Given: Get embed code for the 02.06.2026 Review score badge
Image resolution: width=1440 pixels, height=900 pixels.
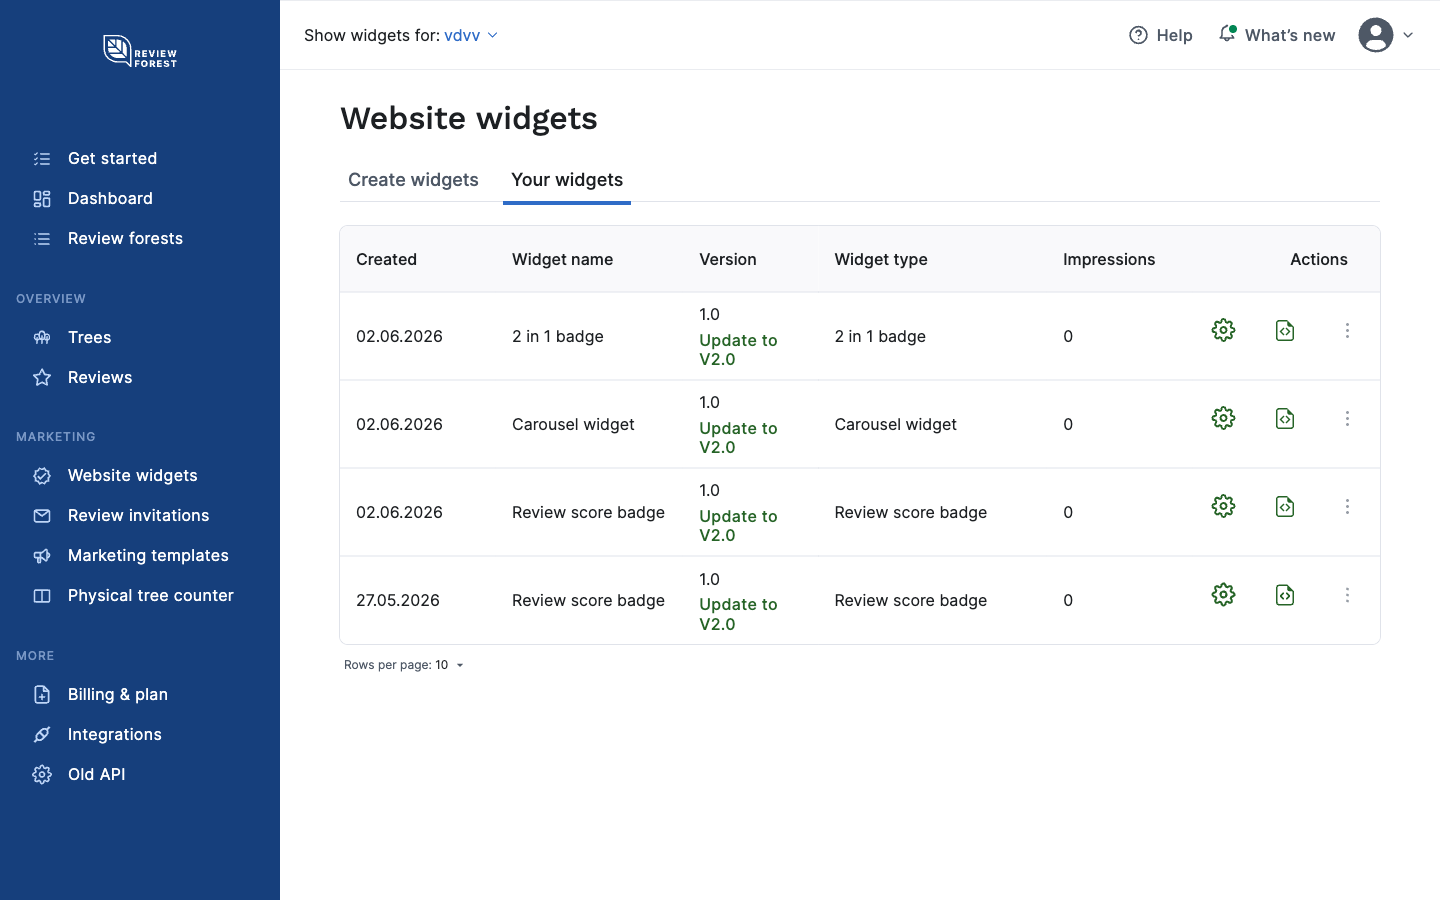Looking at the screenshot, I should tap(1285, 506).
